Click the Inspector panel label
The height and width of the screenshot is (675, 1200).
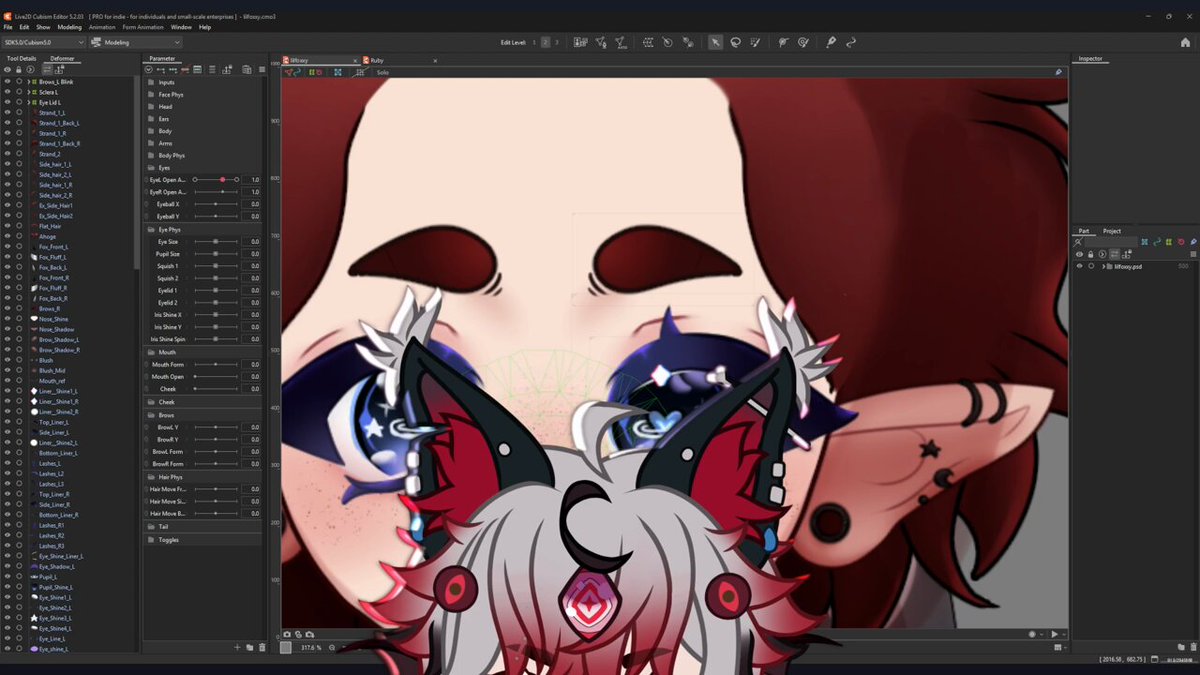pos(1090,57)
